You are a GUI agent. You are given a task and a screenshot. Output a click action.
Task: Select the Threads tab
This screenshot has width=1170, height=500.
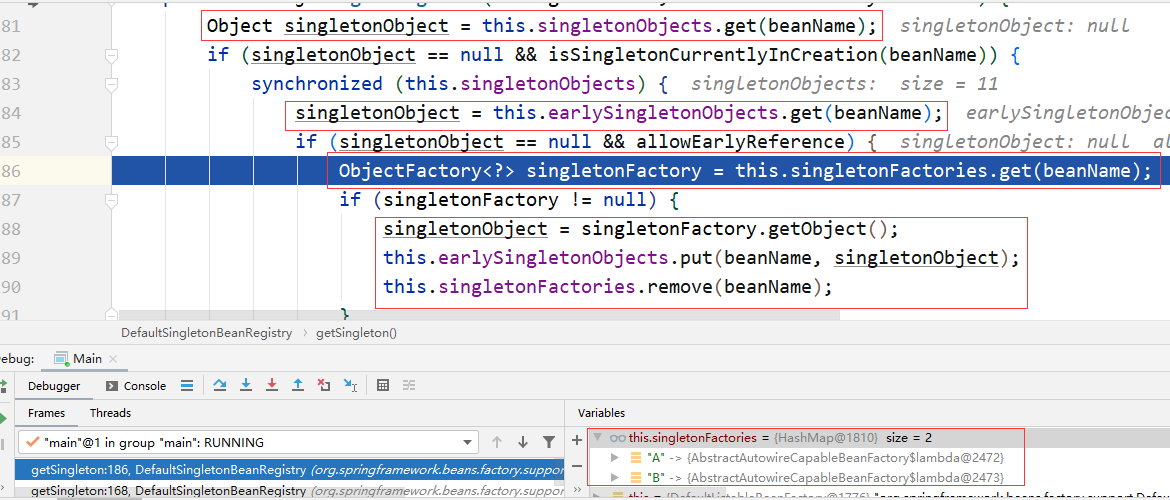110,413
